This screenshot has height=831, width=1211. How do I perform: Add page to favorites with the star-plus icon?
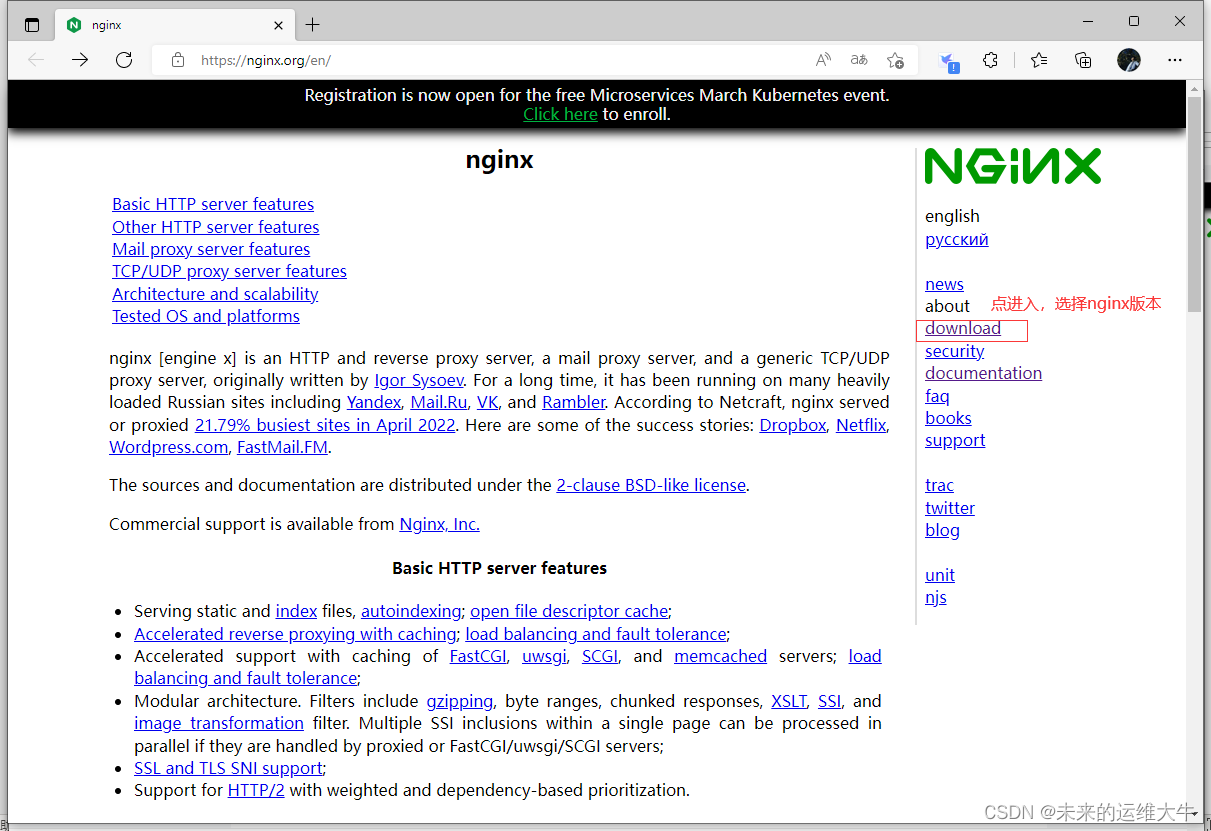895,60
